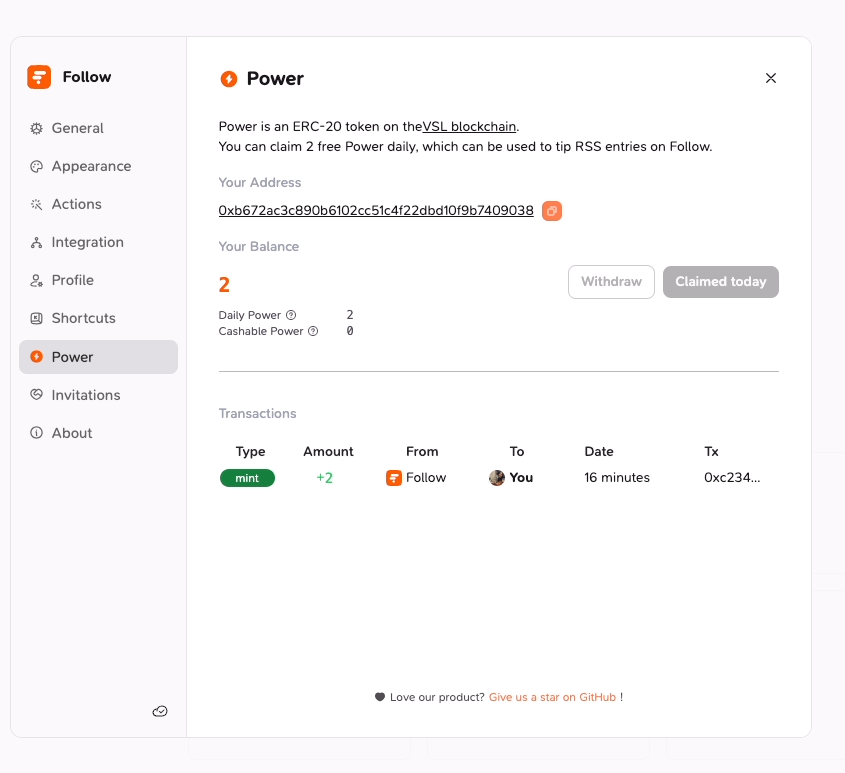This screenshot has width=845, height=773.
Task: Click the Claimed today button
Action: point(721,282)
